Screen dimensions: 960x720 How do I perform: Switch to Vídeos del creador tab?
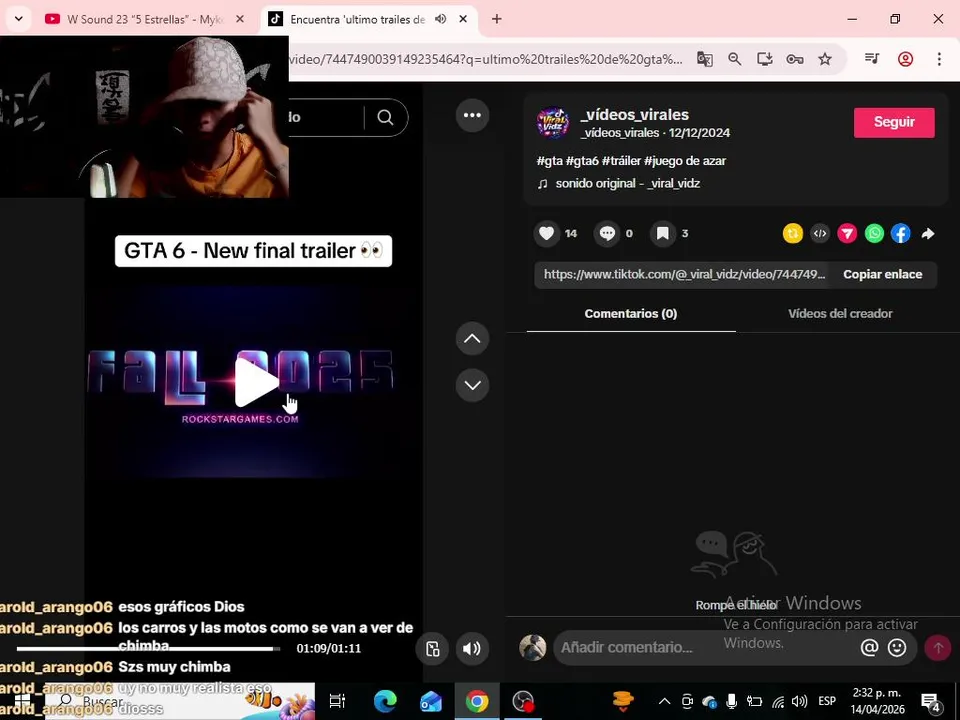tap(840, 313)
